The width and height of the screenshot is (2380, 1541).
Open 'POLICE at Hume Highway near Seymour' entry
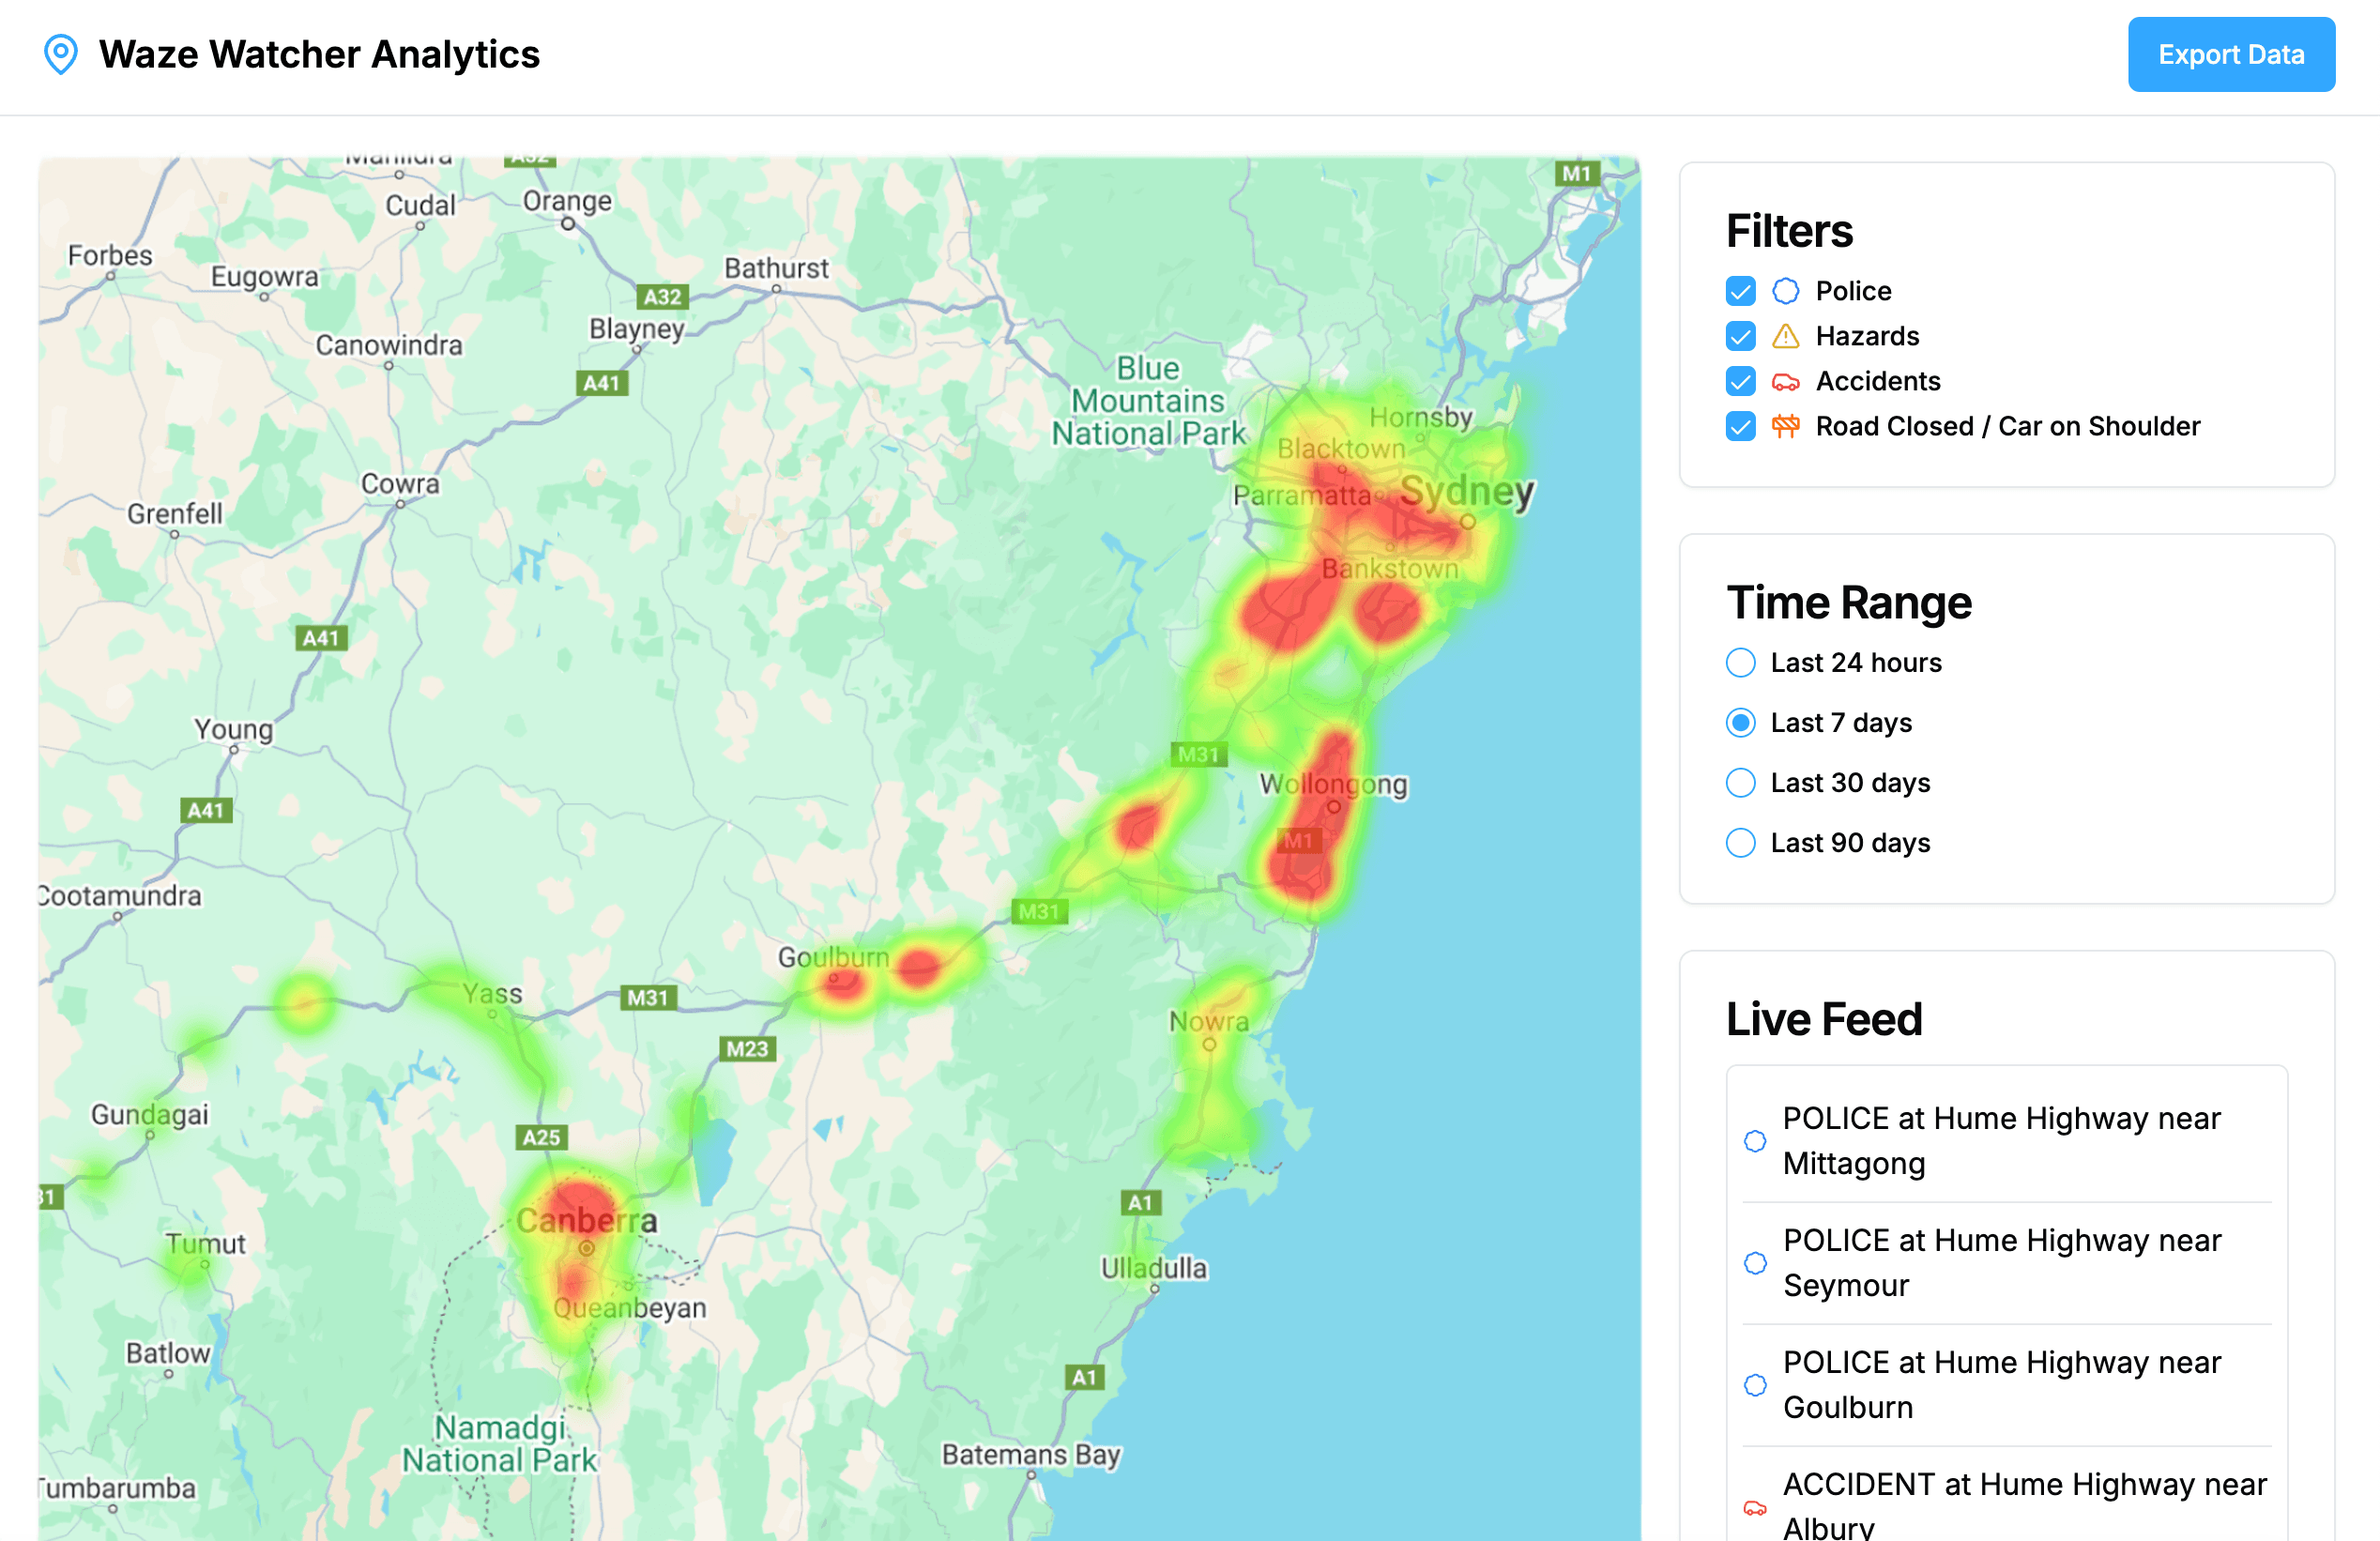click(x=2006, y=1263)
